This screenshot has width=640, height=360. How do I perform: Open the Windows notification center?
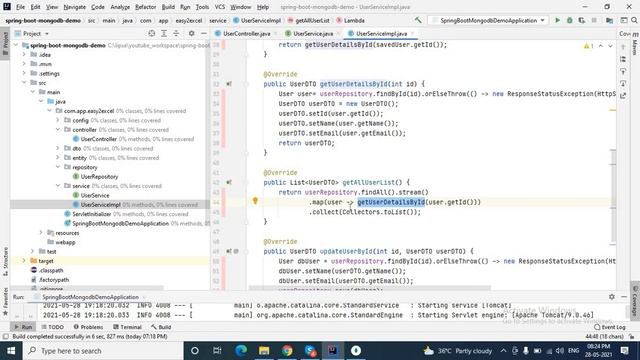click(x=624, y=351)
